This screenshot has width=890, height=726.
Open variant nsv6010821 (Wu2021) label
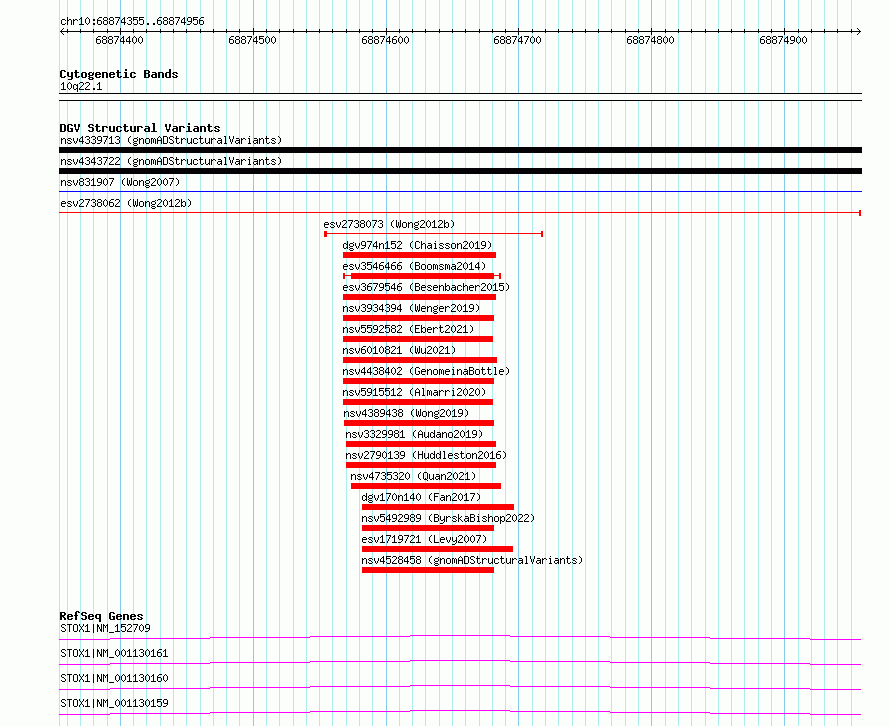pos(399,350)
